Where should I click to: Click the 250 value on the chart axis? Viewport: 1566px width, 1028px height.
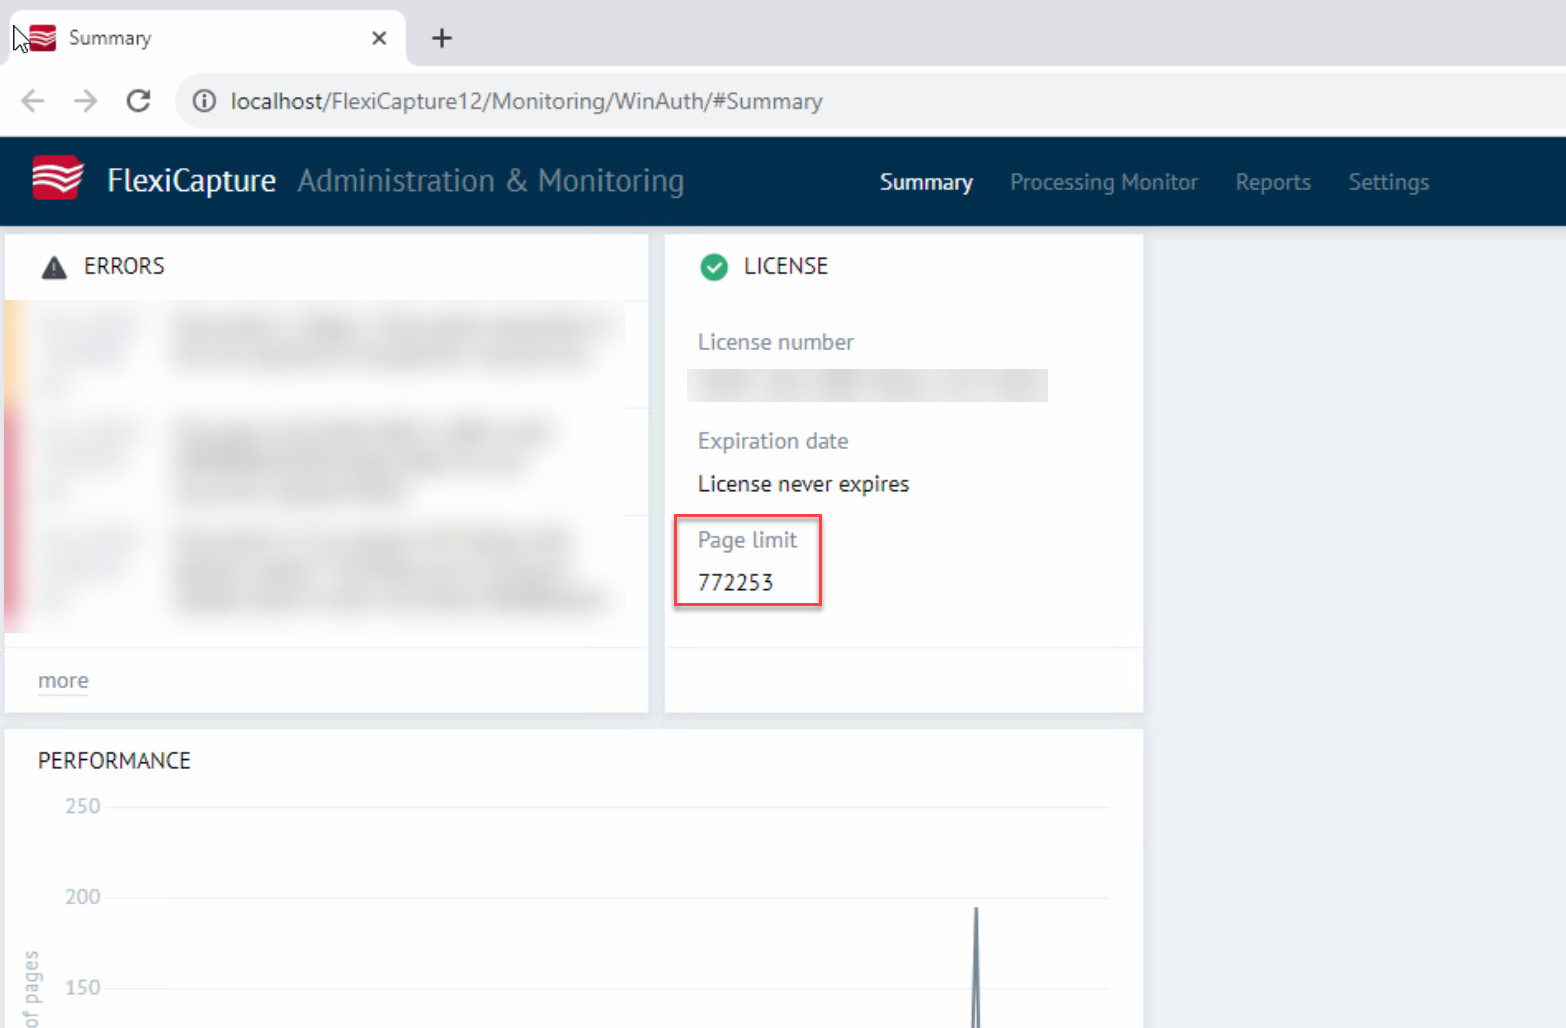pos(83,806)
